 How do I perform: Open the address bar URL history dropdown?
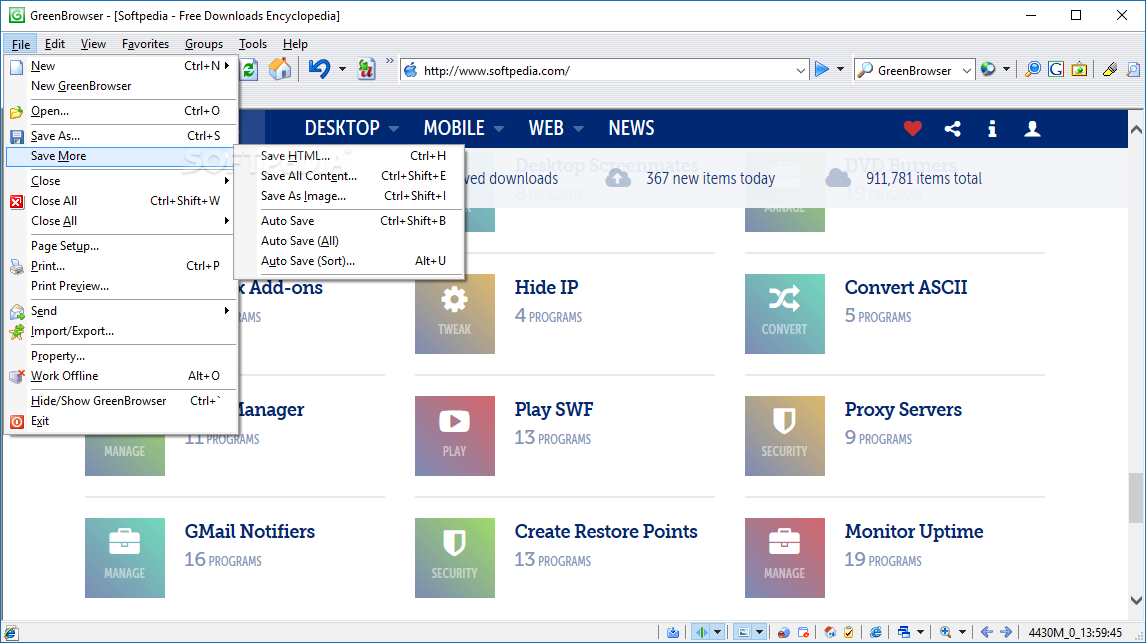(800, 70)
